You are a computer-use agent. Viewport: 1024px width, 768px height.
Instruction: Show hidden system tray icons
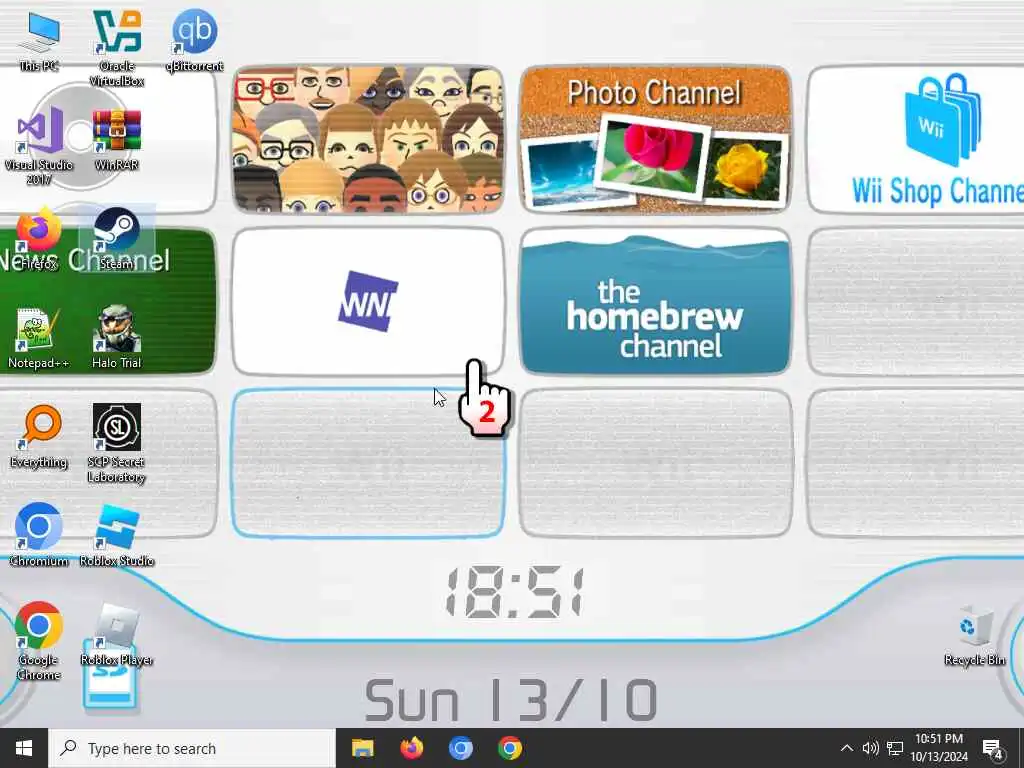click(846, 748)
